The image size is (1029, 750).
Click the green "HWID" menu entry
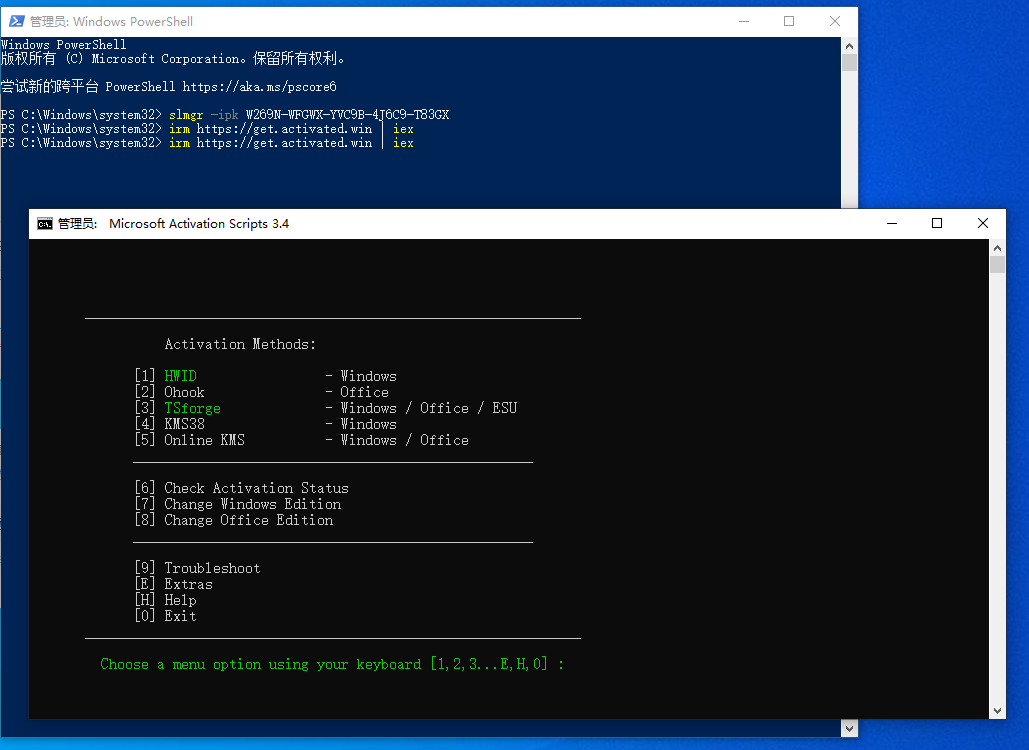point(180,376)
